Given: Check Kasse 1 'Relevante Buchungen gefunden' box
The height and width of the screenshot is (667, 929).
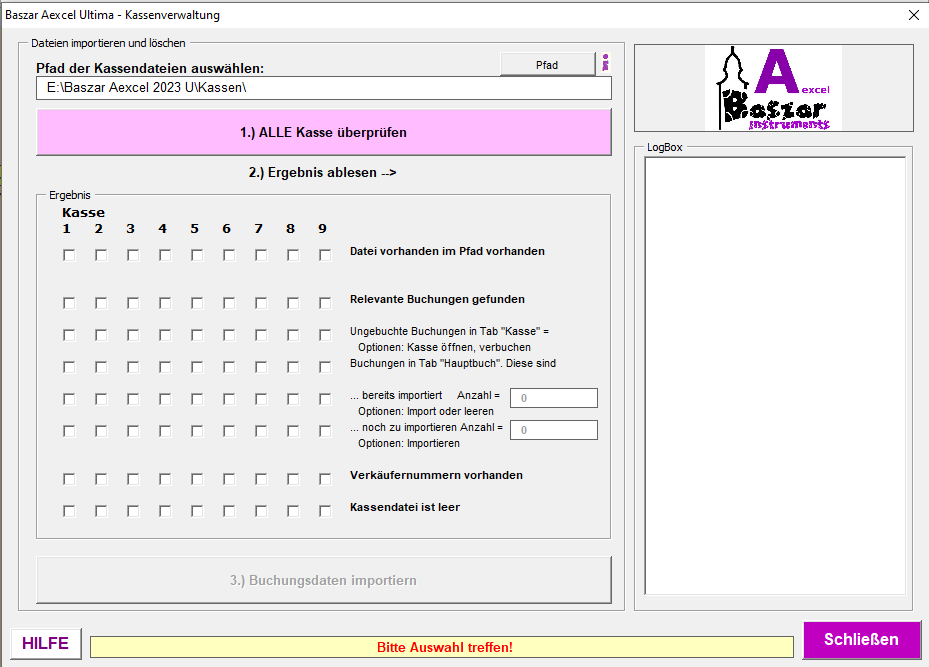Looking at the screenshot, I should [69, 303].
